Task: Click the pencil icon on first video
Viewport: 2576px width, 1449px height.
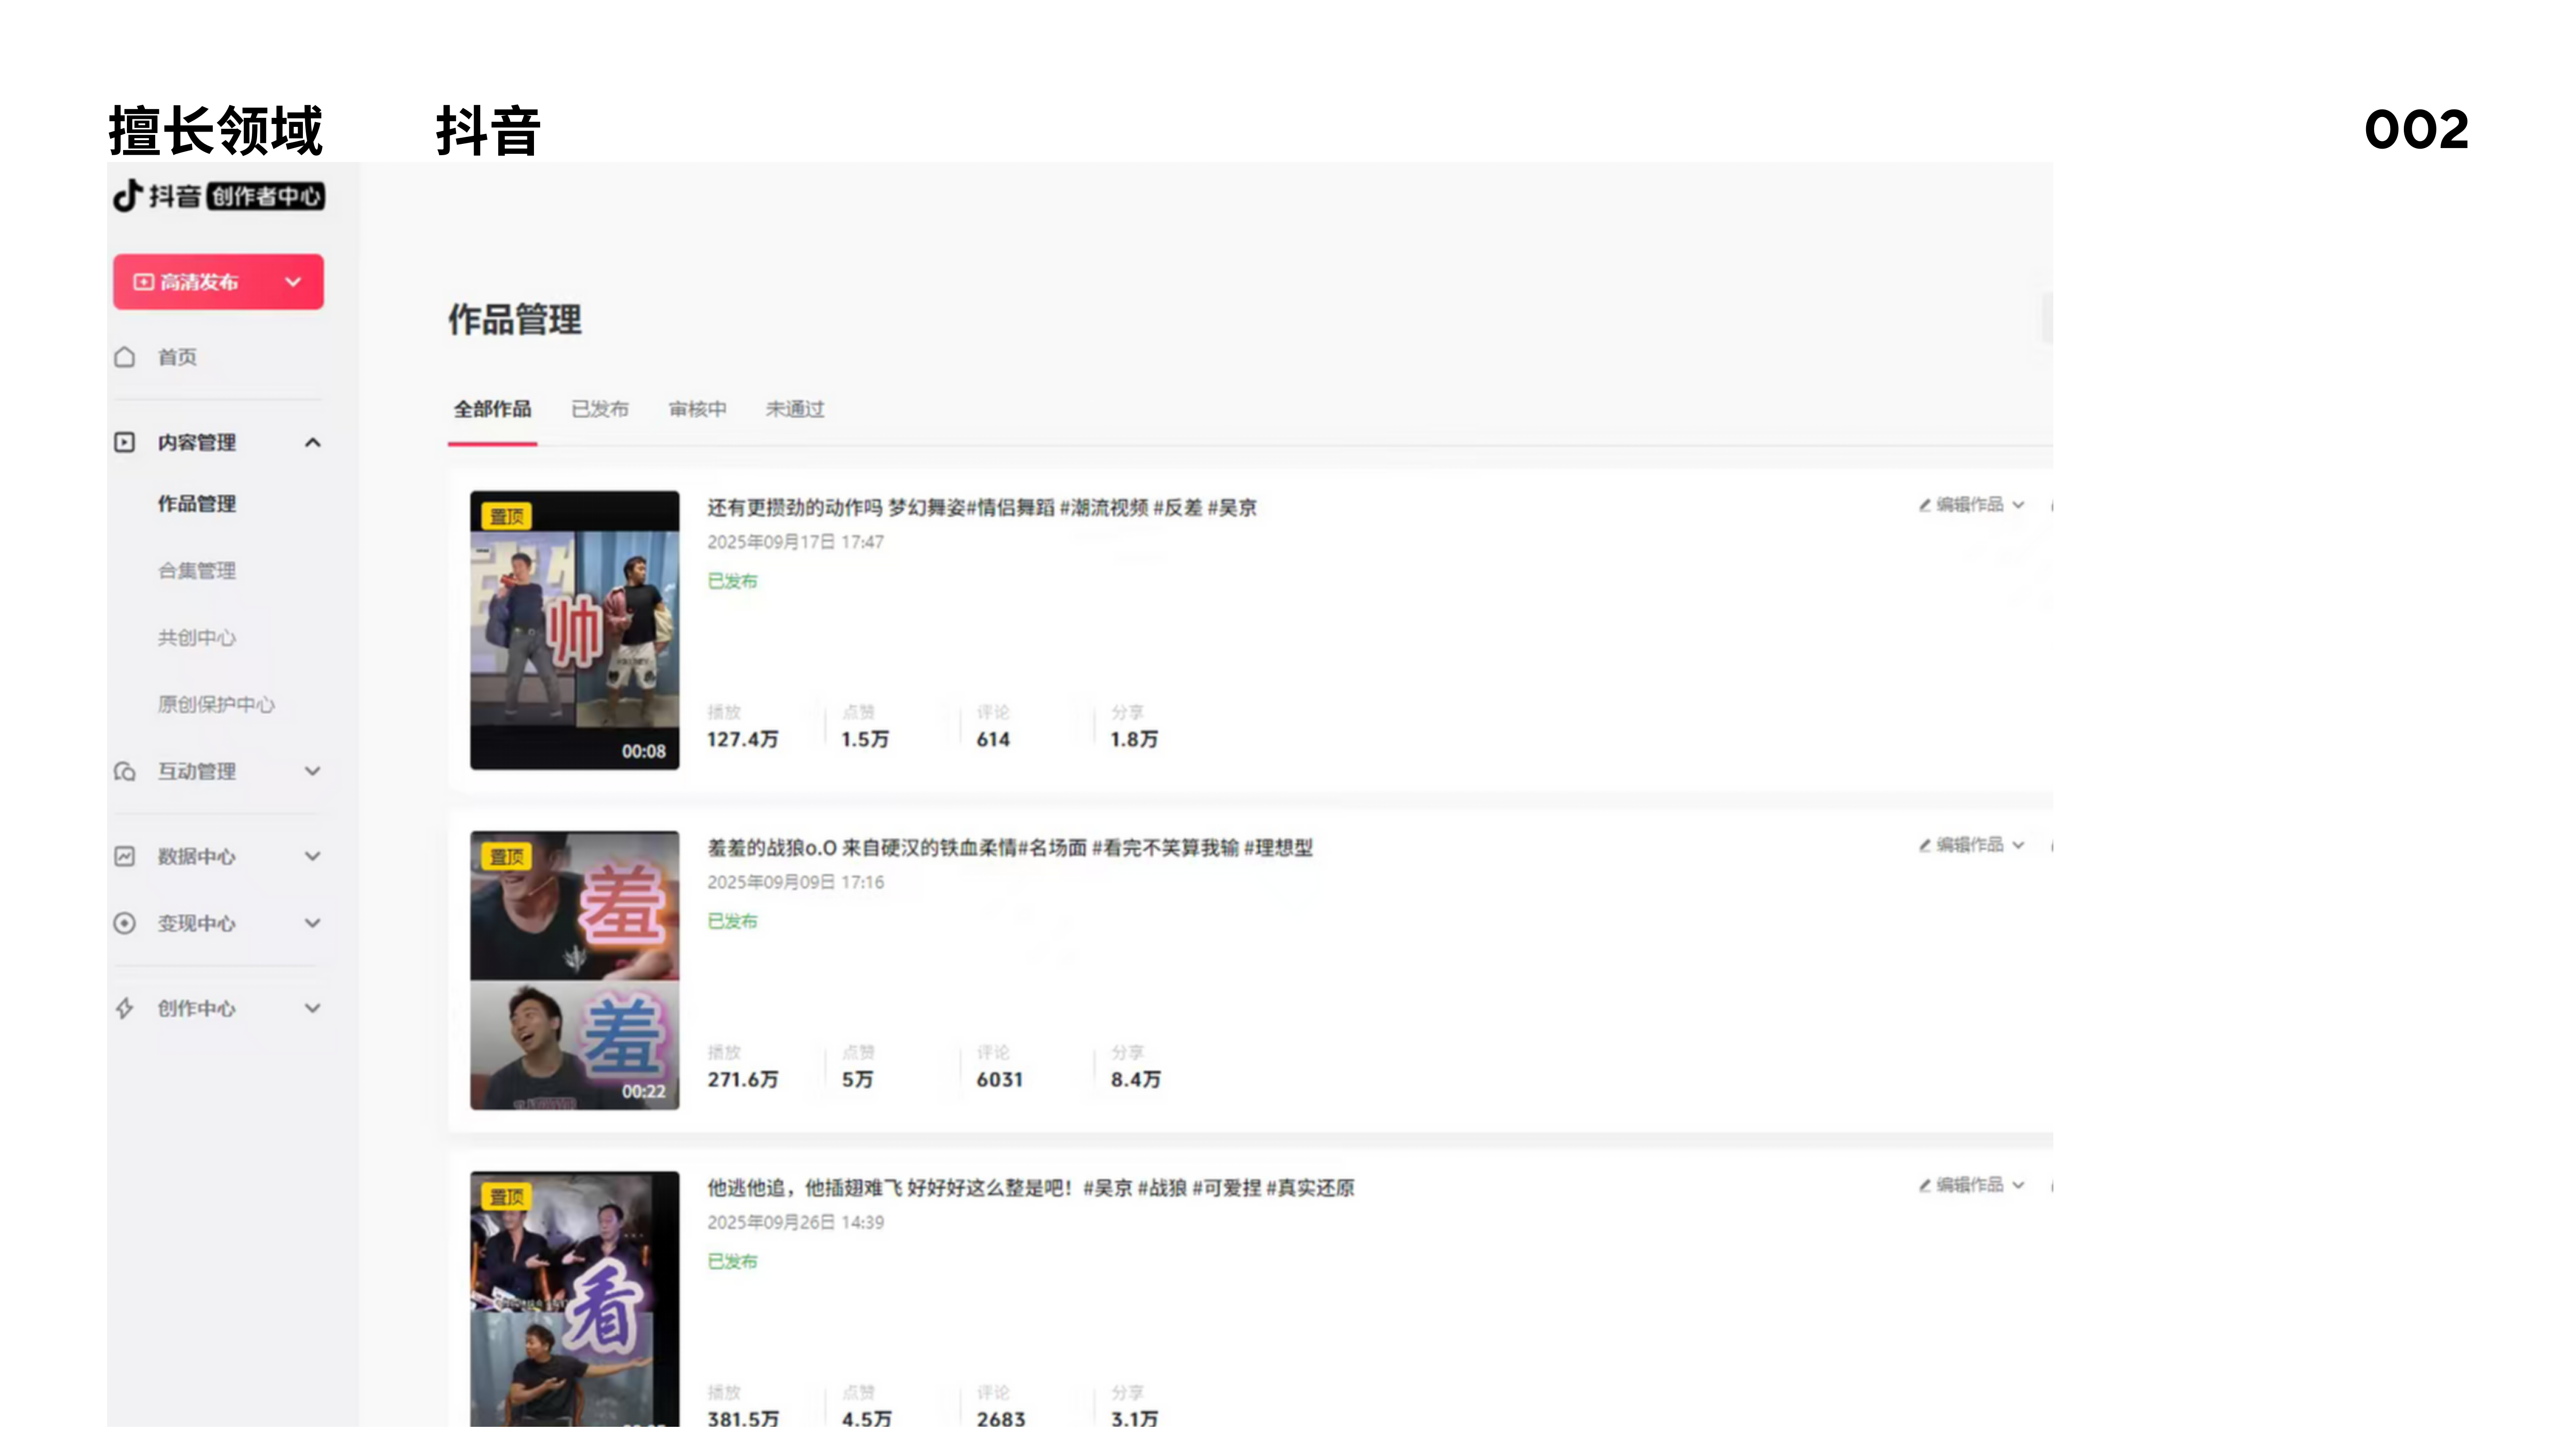Action: point(1924,505)
